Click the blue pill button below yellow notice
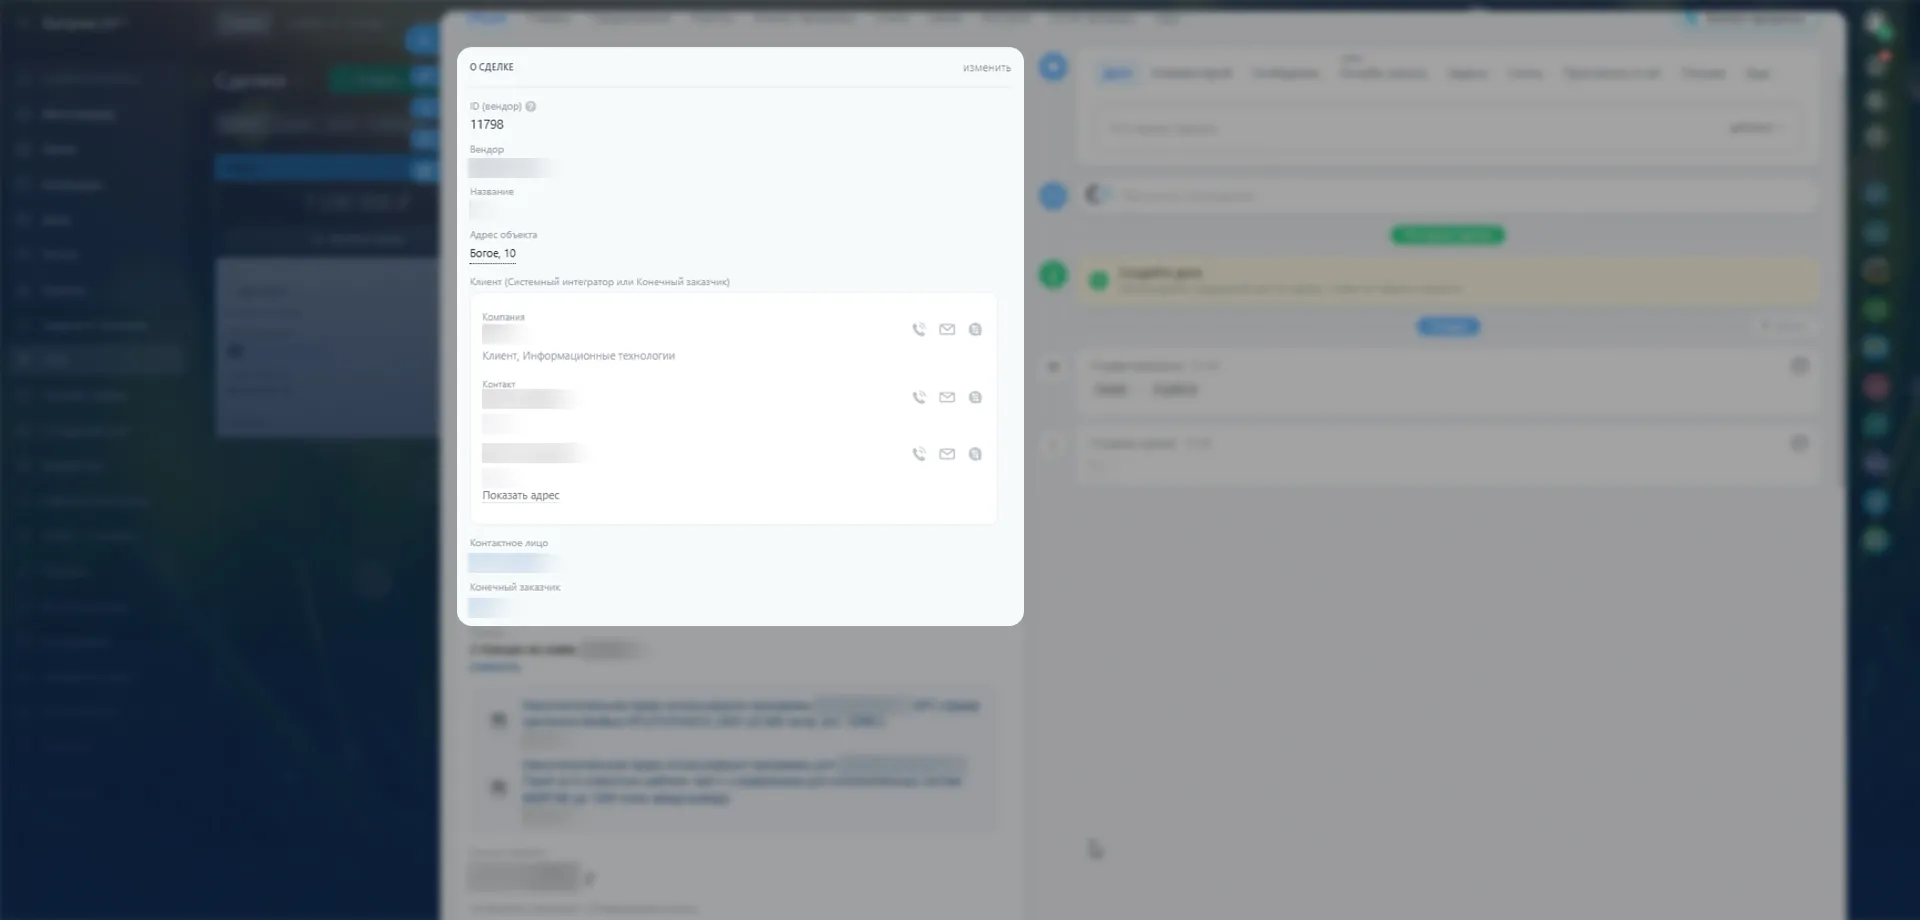1920x920 pixels. pyautogui.click(x=1447, y=327)
